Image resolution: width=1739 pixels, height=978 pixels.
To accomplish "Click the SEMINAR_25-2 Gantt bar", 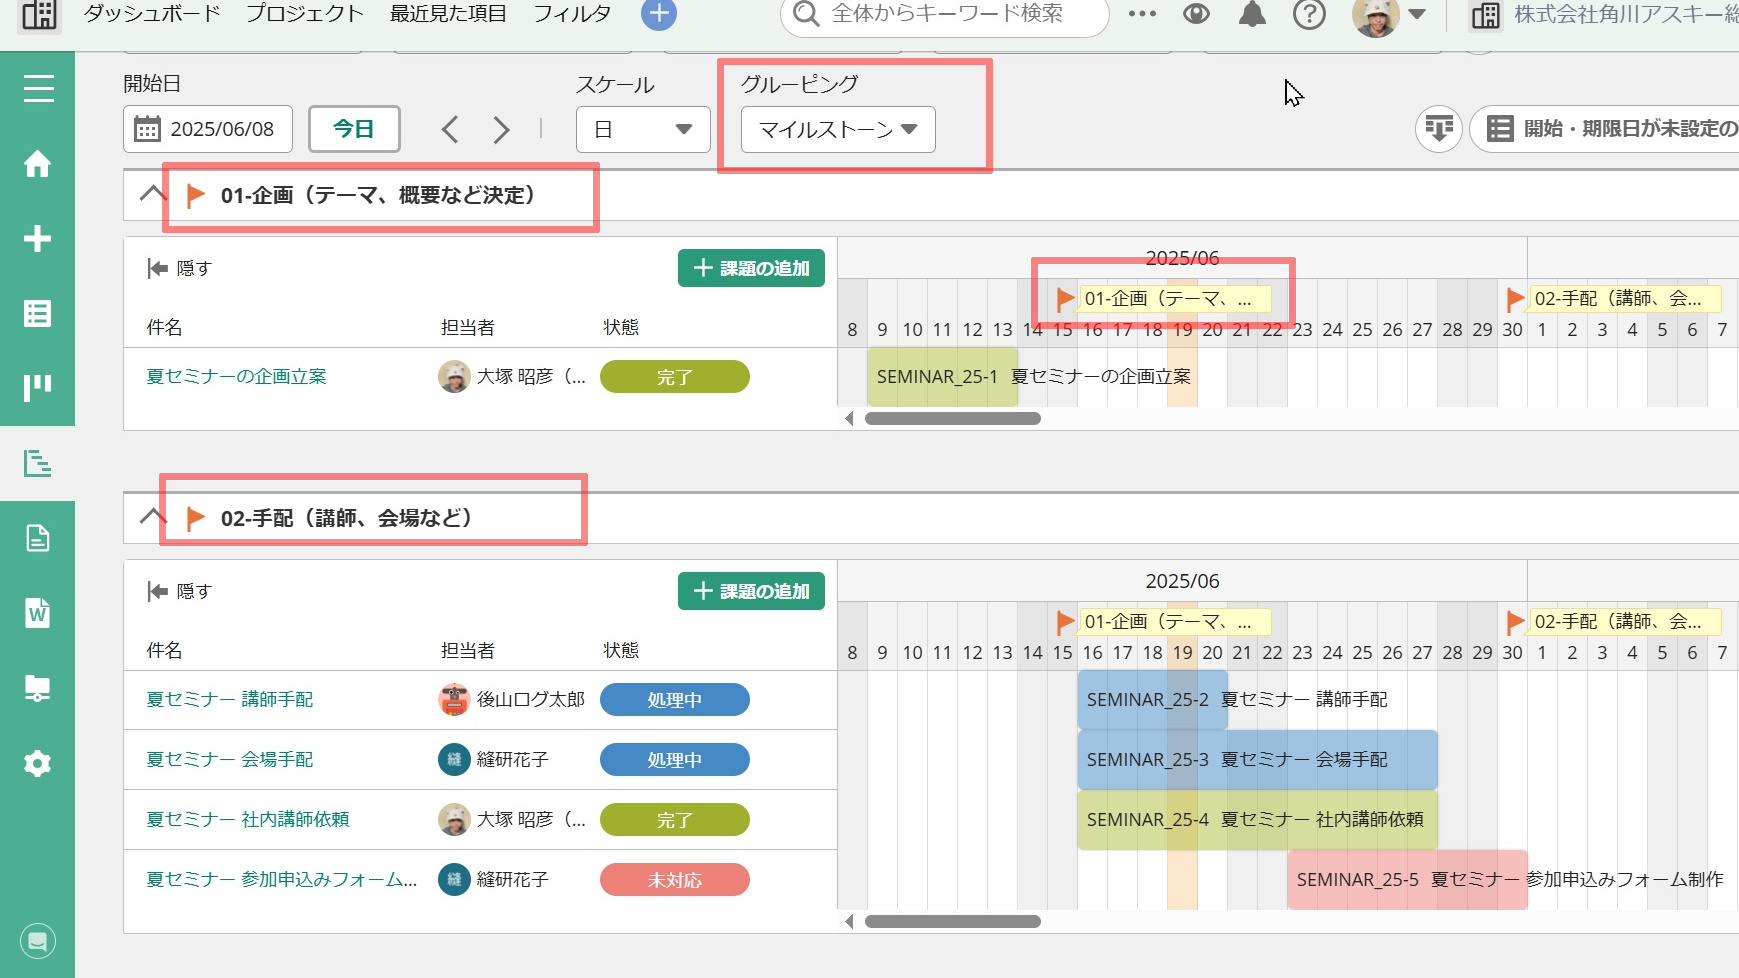I will (x=1153, y=700).
